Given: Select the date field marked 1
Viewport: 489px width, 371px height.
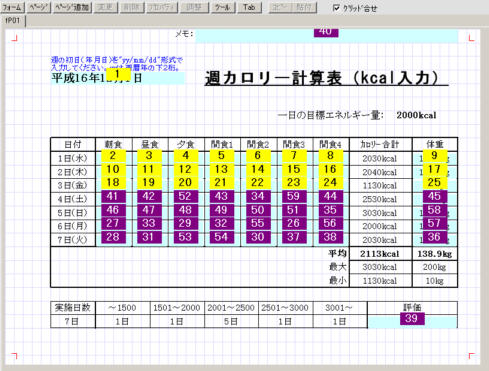Looking at the screenshot, I should pyautogui.click(x=117, y=78).
